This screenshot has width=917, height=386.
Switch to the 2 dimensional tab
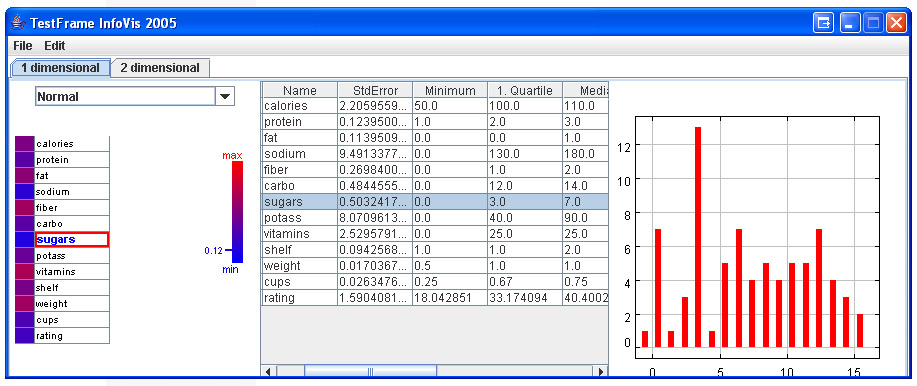pyautogui.click(x=160, y=68)
